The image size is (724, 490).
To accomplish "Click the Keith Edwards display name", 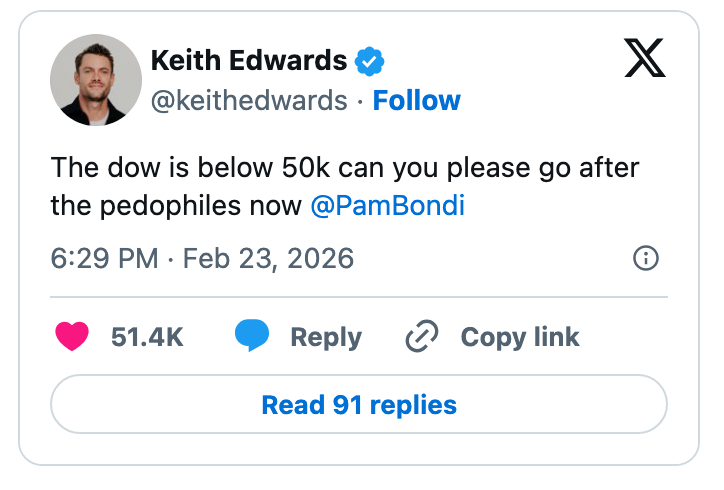I will point(248,61).
